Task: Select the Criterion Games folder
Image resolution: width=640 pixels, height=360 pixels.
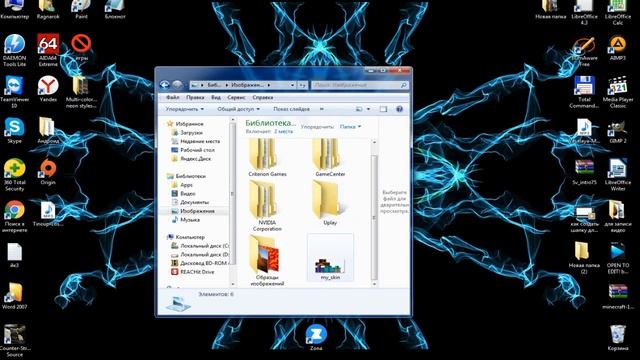Action: point(267,158)
